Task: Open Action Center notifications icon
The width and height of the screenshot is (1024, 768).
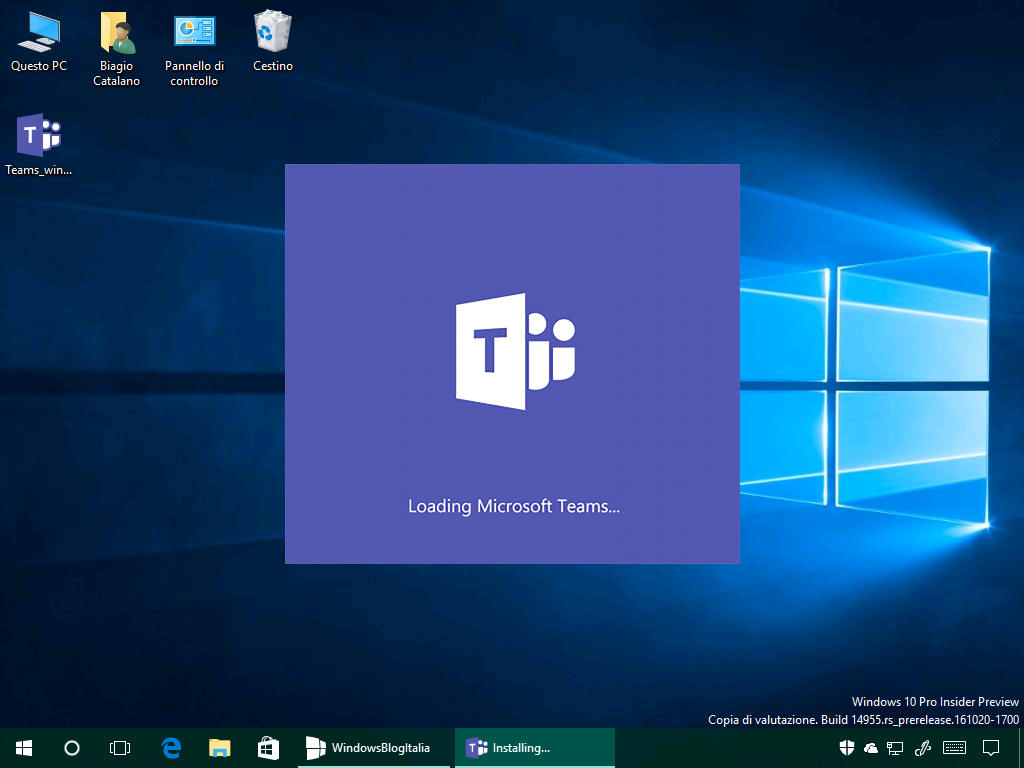Action: coord(991,748)
